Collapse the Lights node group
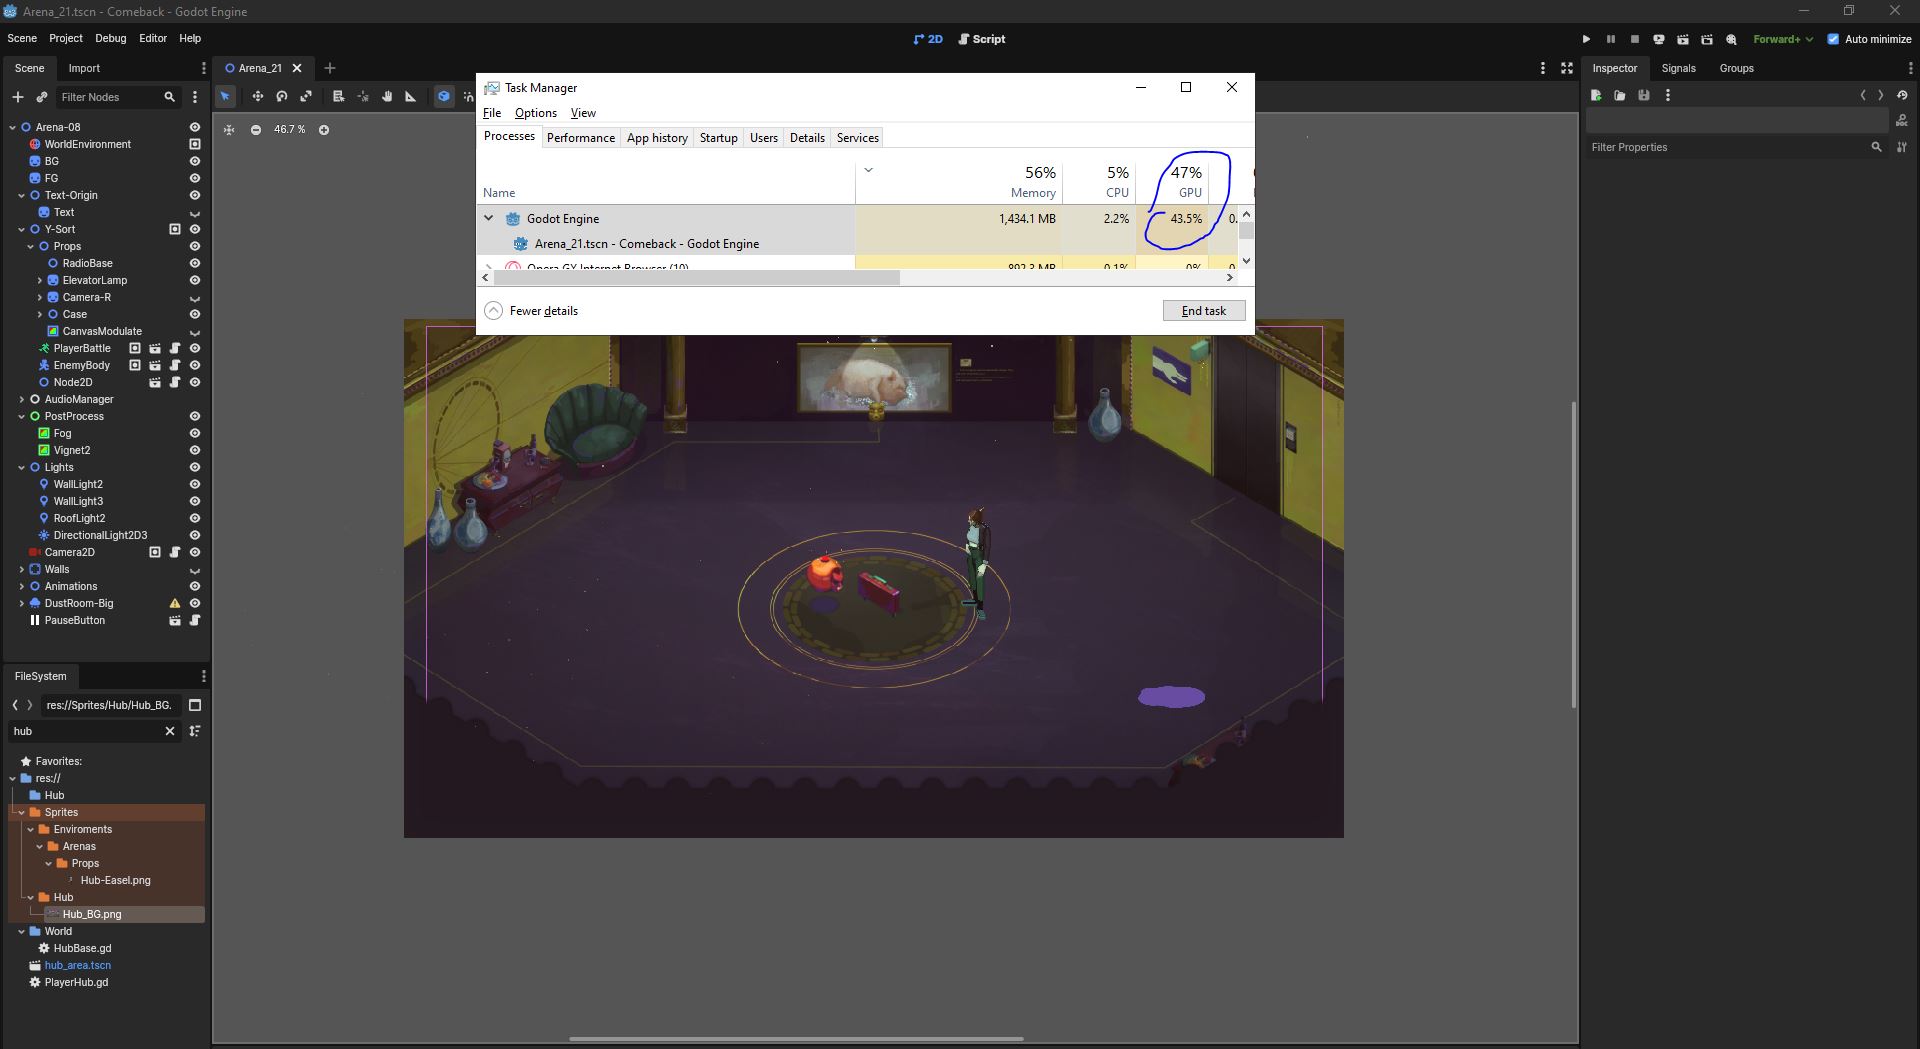The image size is (1920, 1049). tap(22, 467)
